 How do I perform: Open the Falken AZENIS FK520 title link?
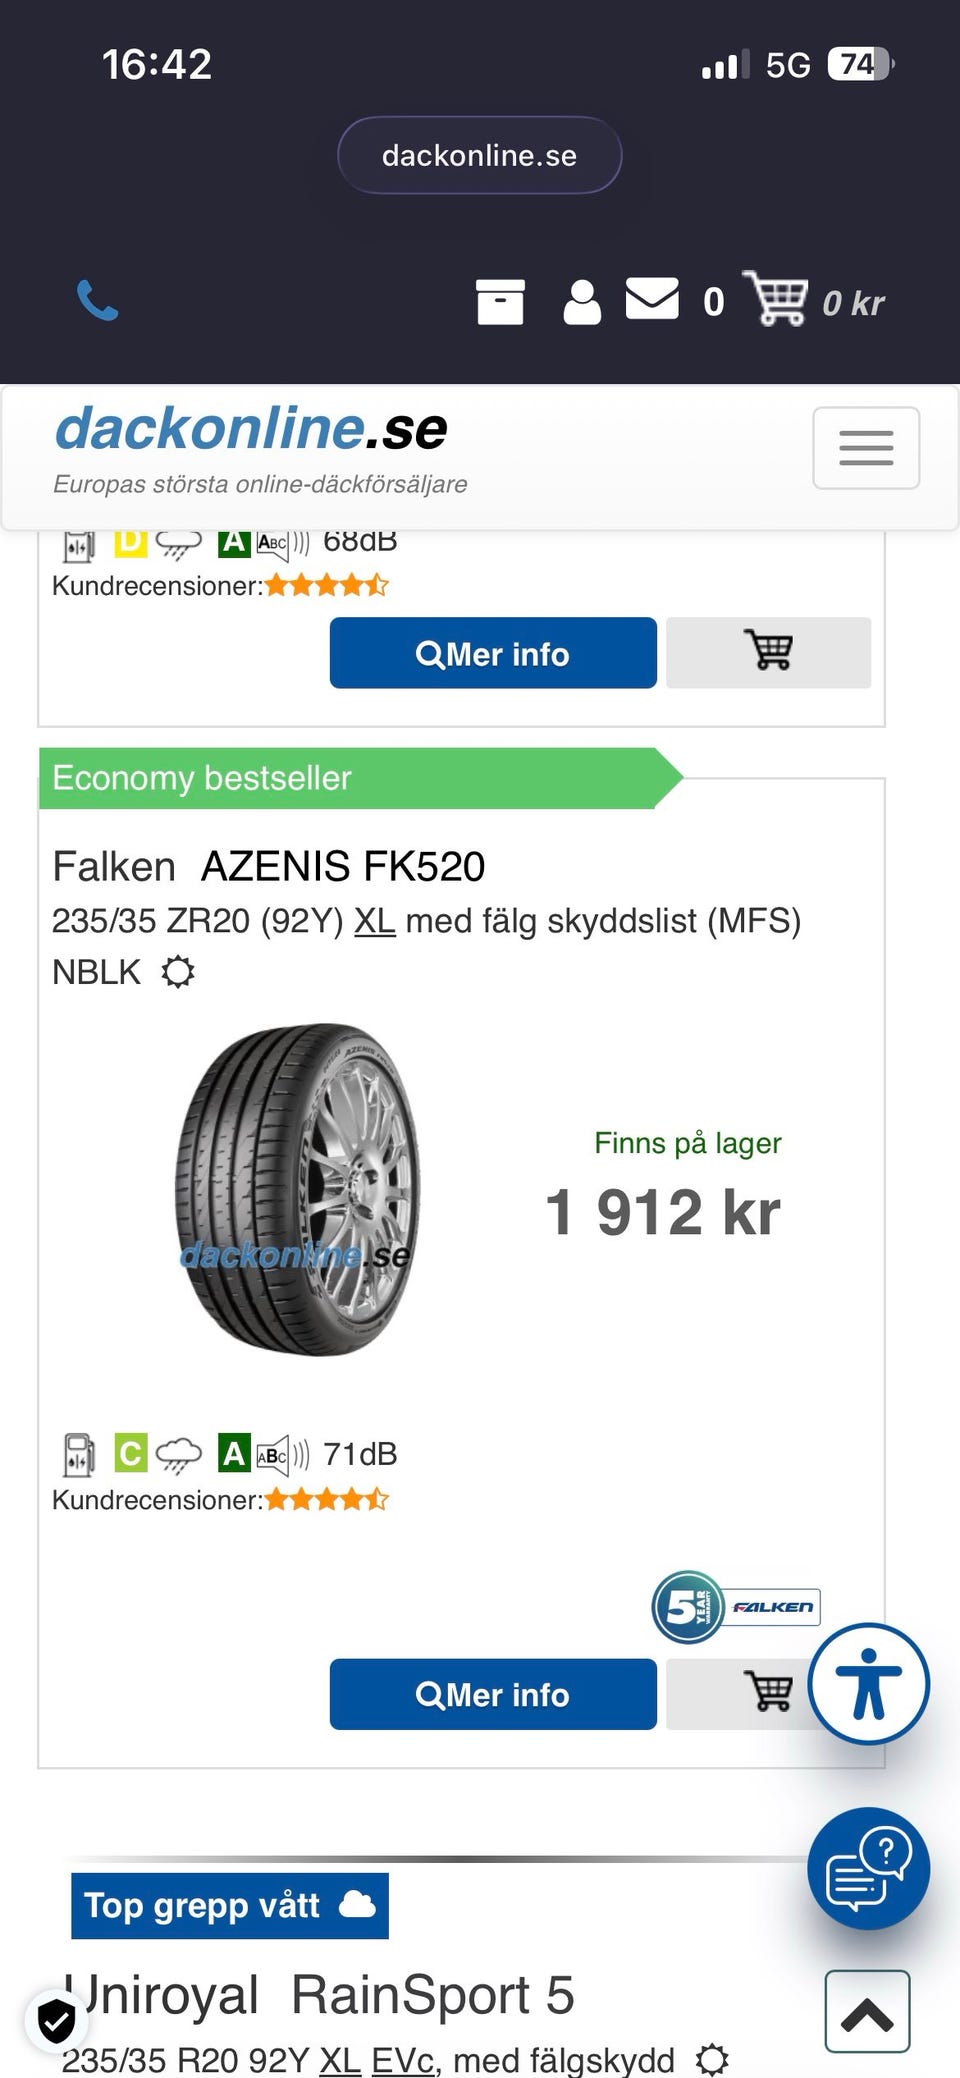tap(268, 866)
